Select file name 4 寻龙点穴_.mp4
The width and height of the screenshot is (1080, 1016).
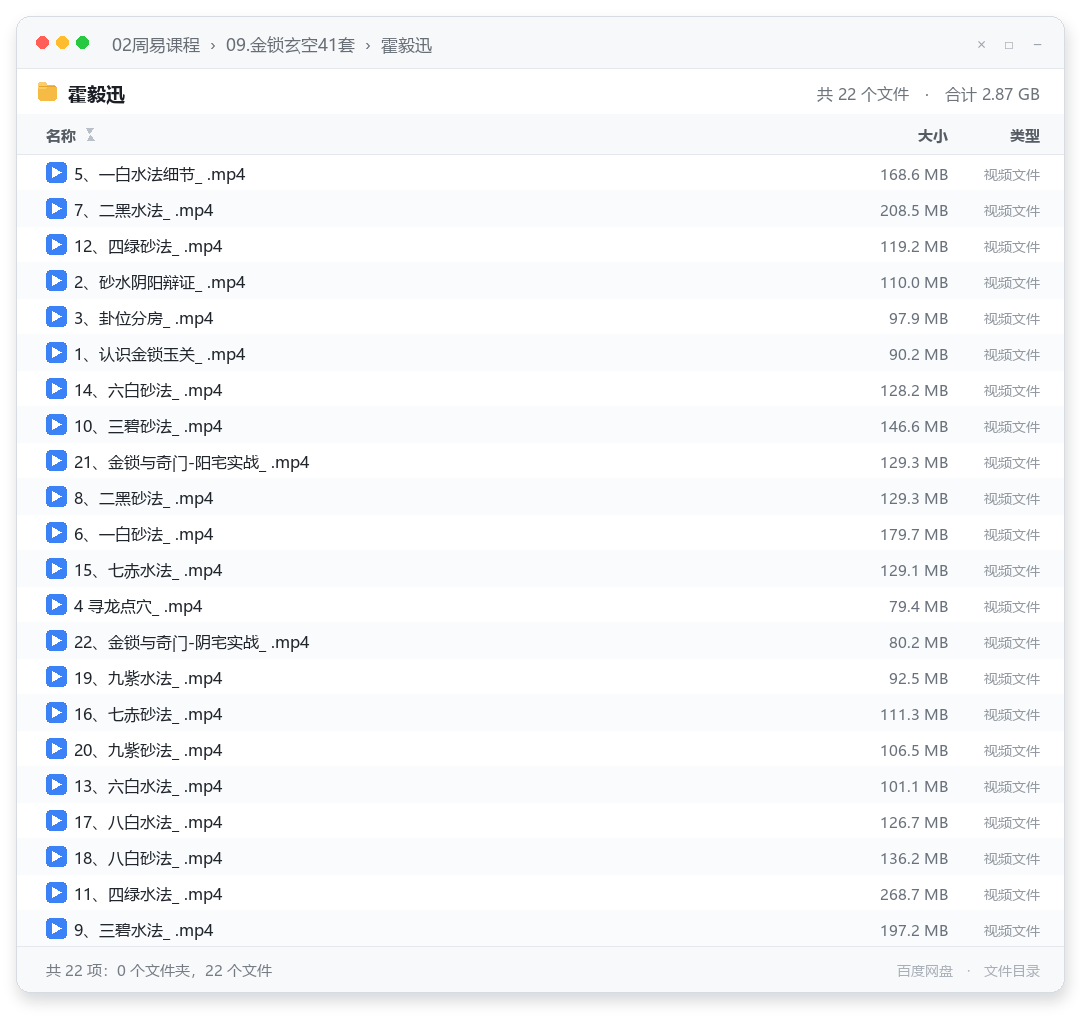(138, 607)
